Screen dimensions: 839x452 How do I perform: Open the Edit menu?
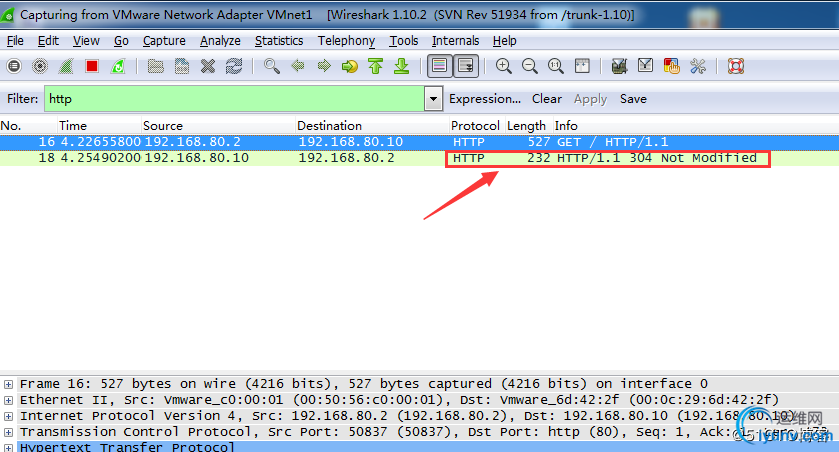[48, 41]
